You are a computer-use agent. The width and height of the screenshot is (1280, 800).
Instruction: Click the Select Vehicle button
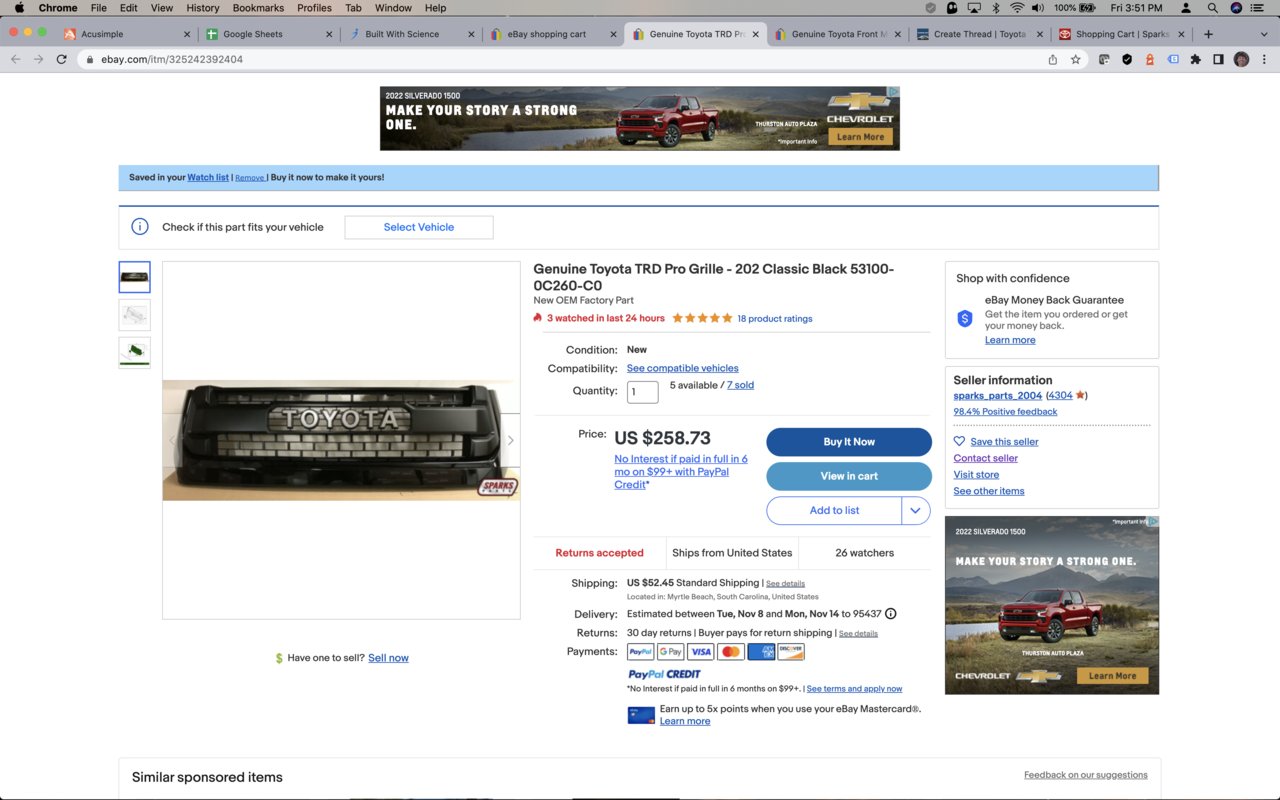(x=419, y=227)
